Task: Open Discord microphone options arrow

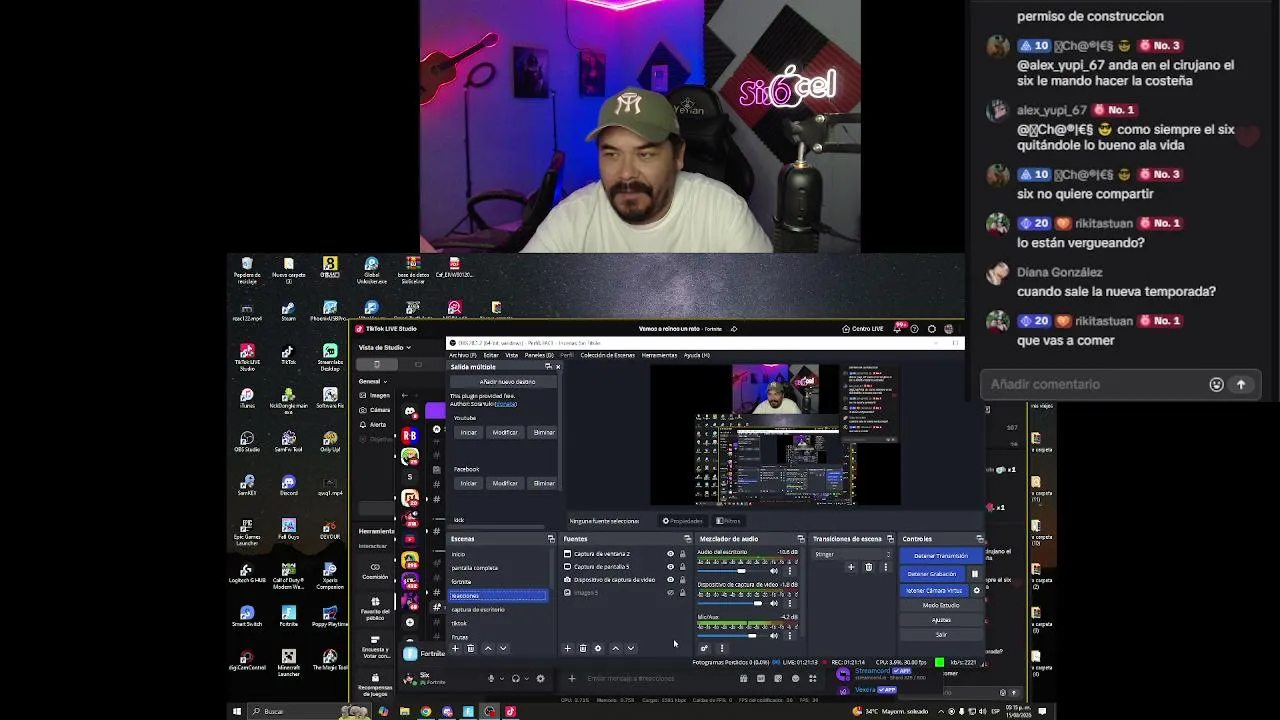Action: coord(503,678)
